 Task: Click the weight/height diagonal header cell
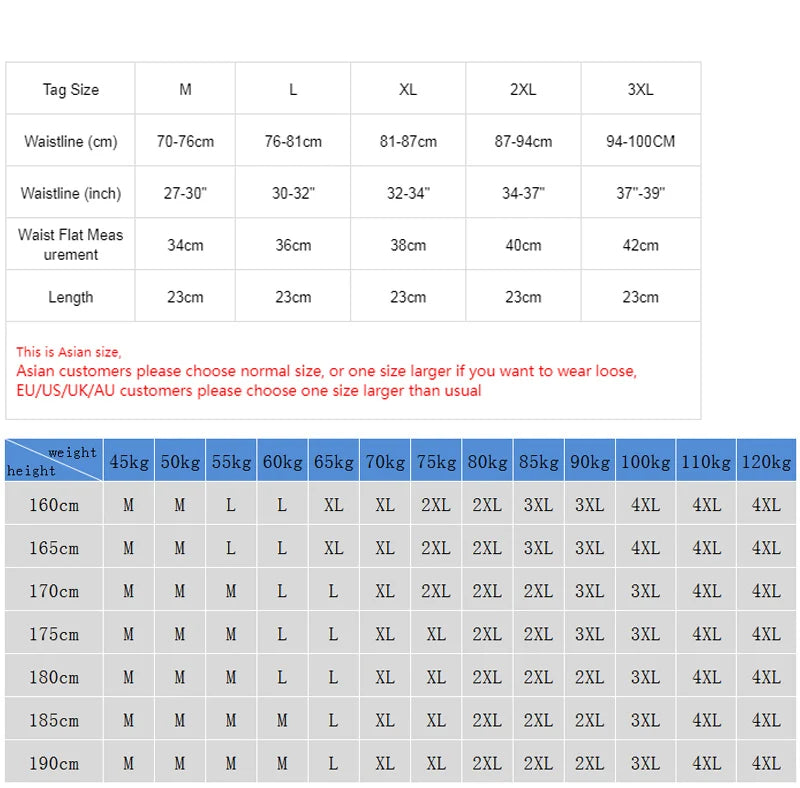point(54,460)
